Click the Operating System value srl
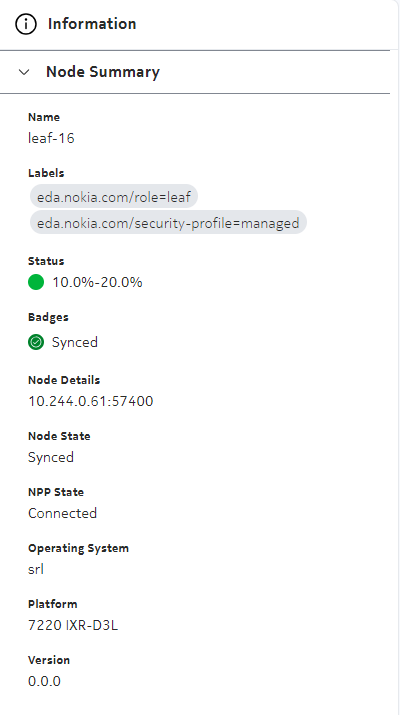 [36, 569]
